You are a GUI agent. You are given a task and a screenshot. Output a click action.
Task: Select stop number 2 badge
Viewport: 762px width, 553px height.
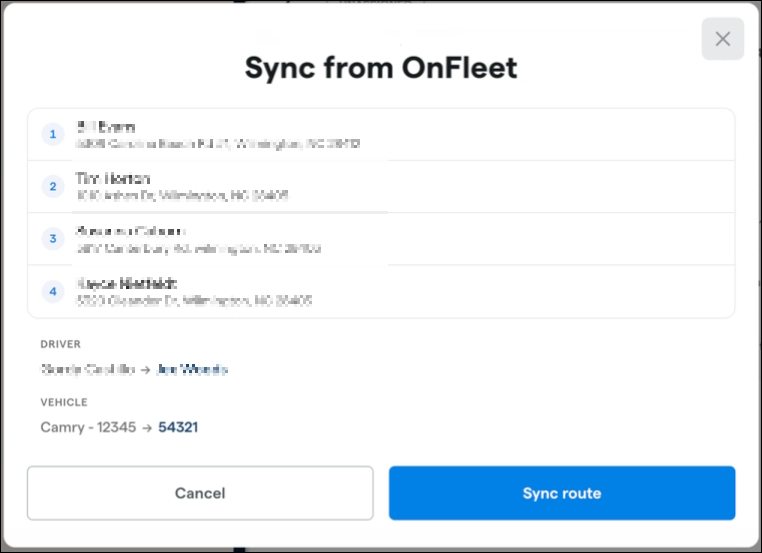coord(53,186)
